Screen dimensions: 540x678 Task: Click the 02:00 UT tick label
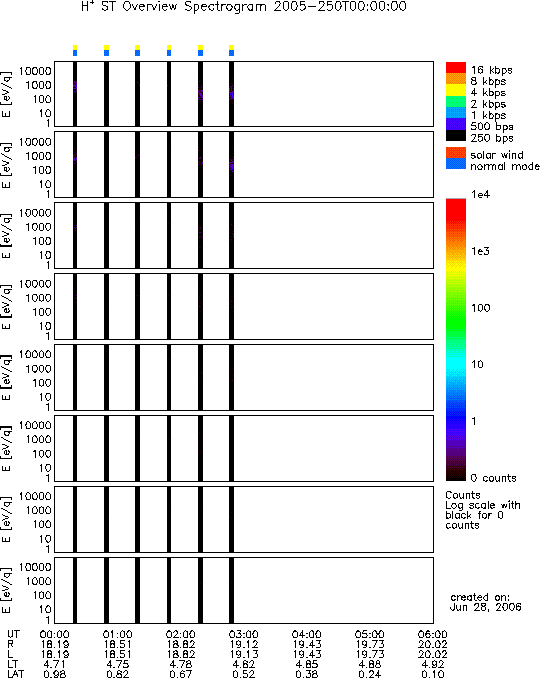click(x=181, y=634)
